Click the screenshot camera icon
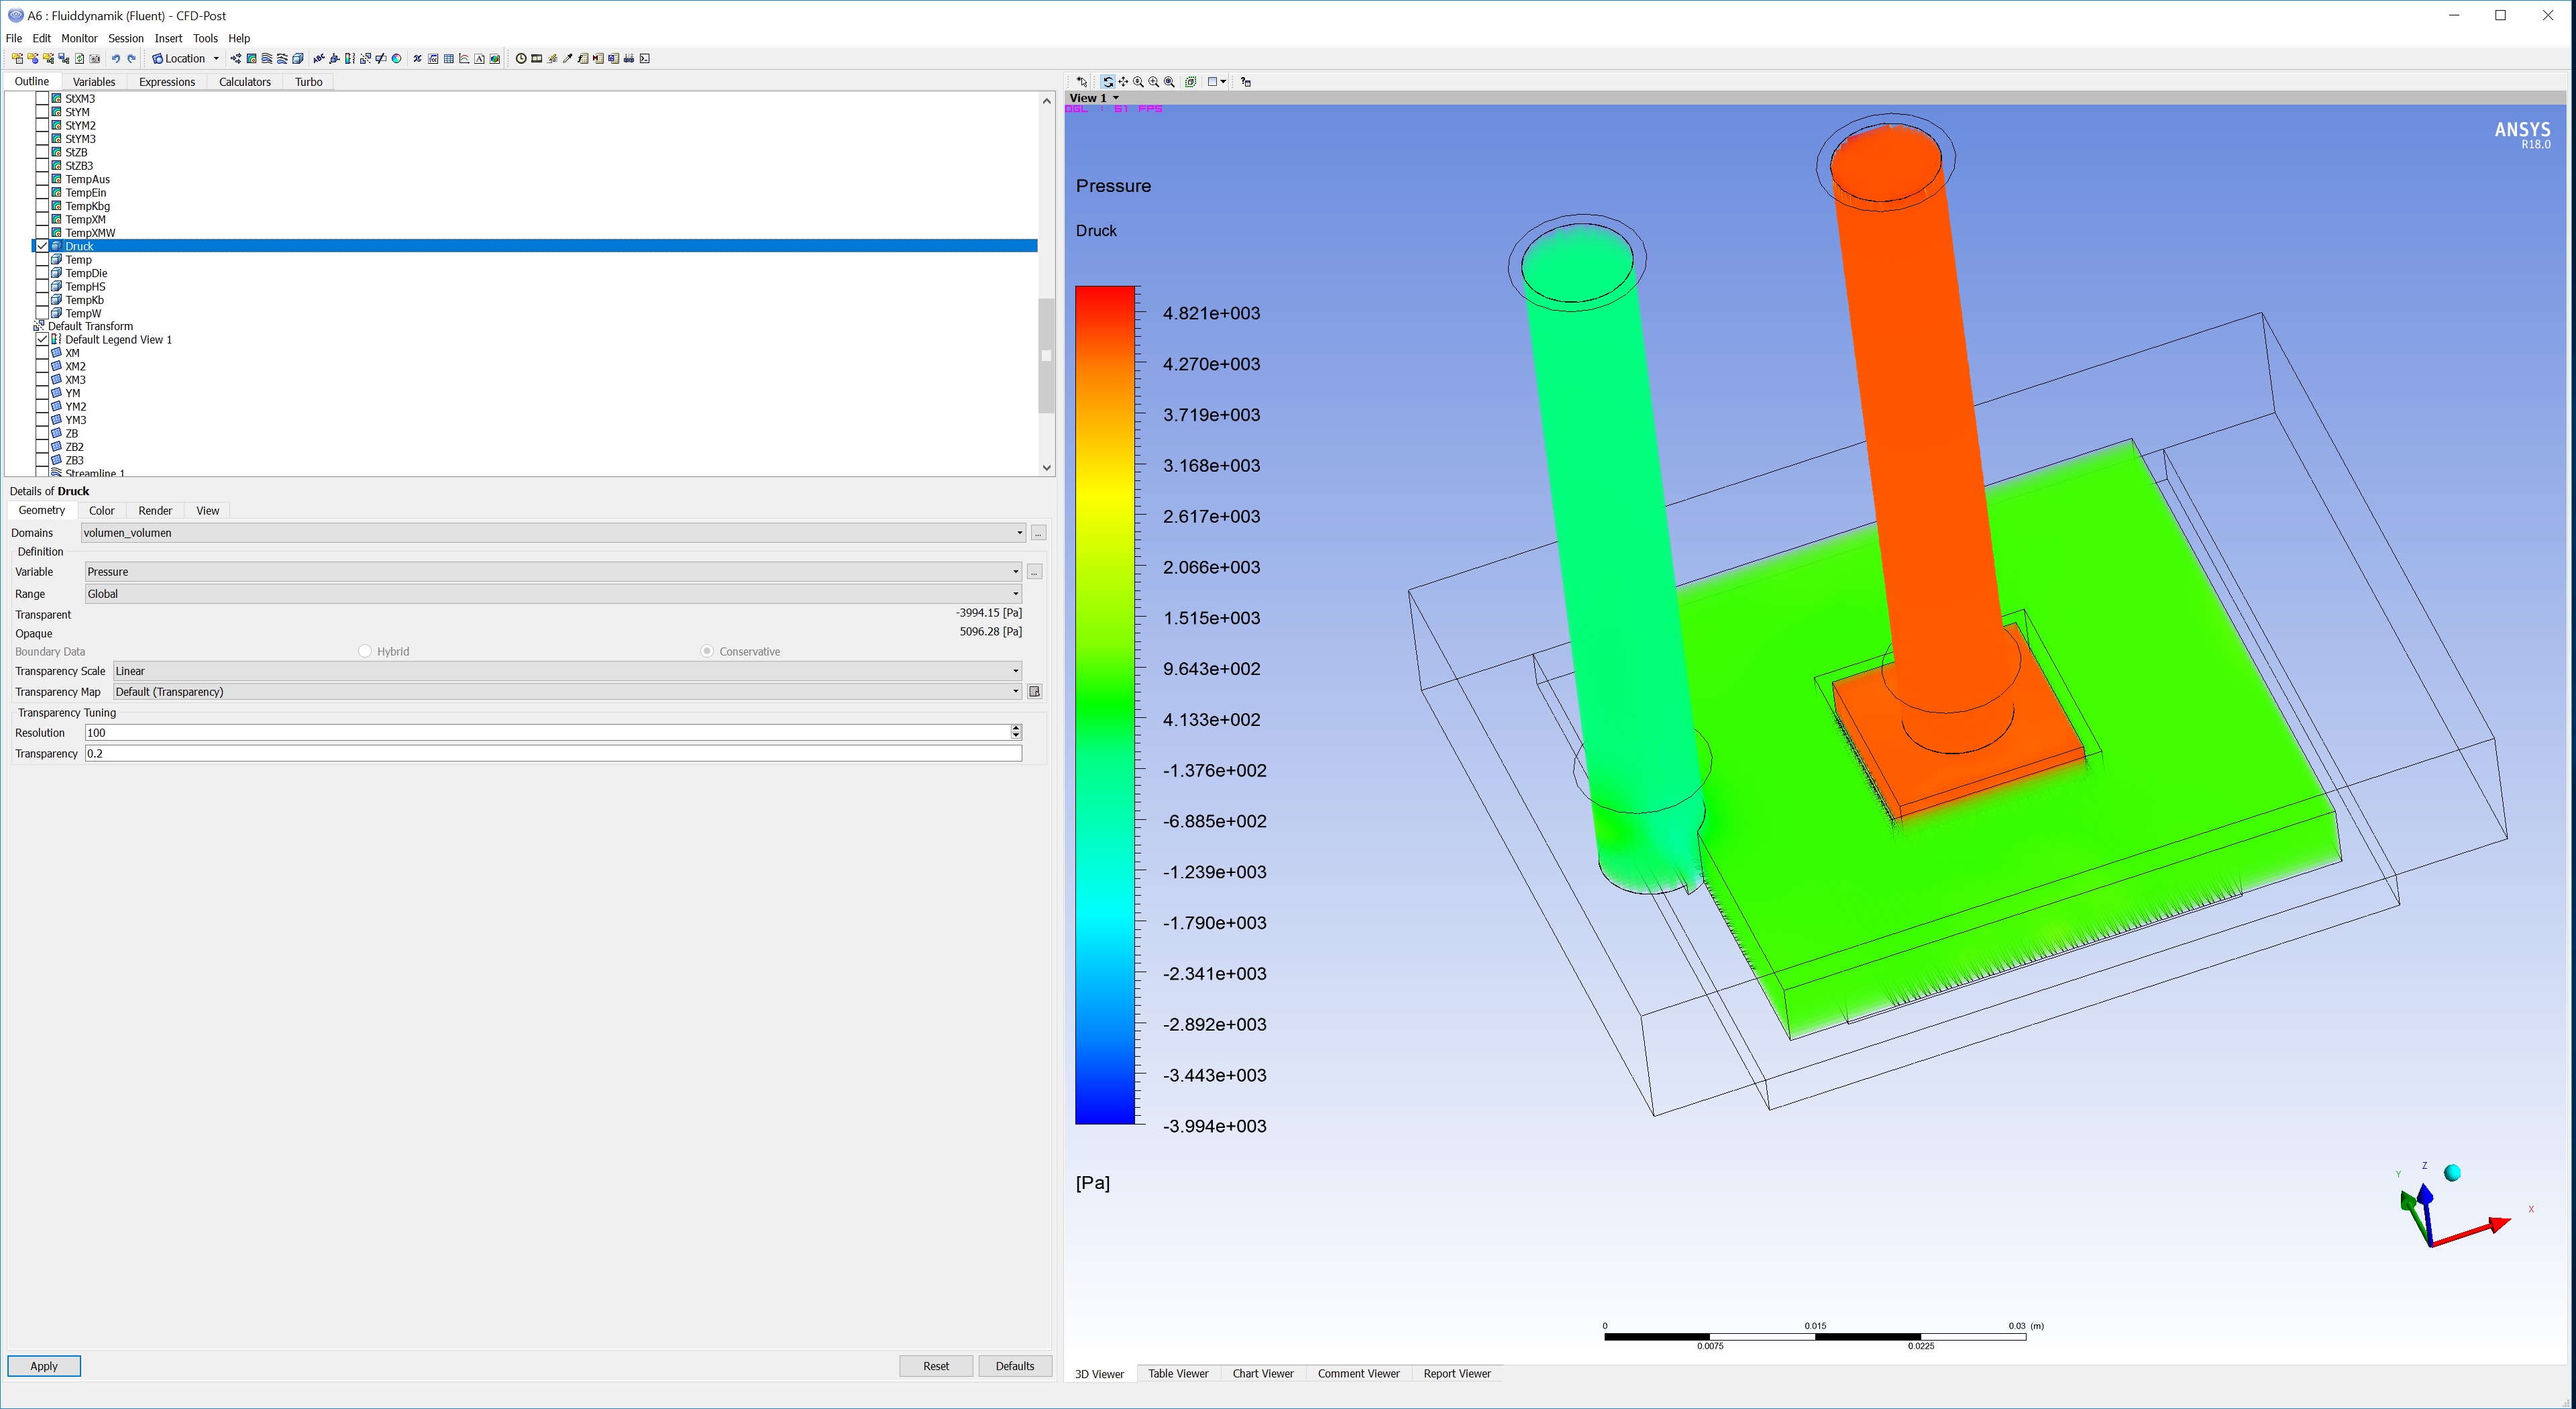Screen dimensions: 2576x1409 click(x=95, y=59)
